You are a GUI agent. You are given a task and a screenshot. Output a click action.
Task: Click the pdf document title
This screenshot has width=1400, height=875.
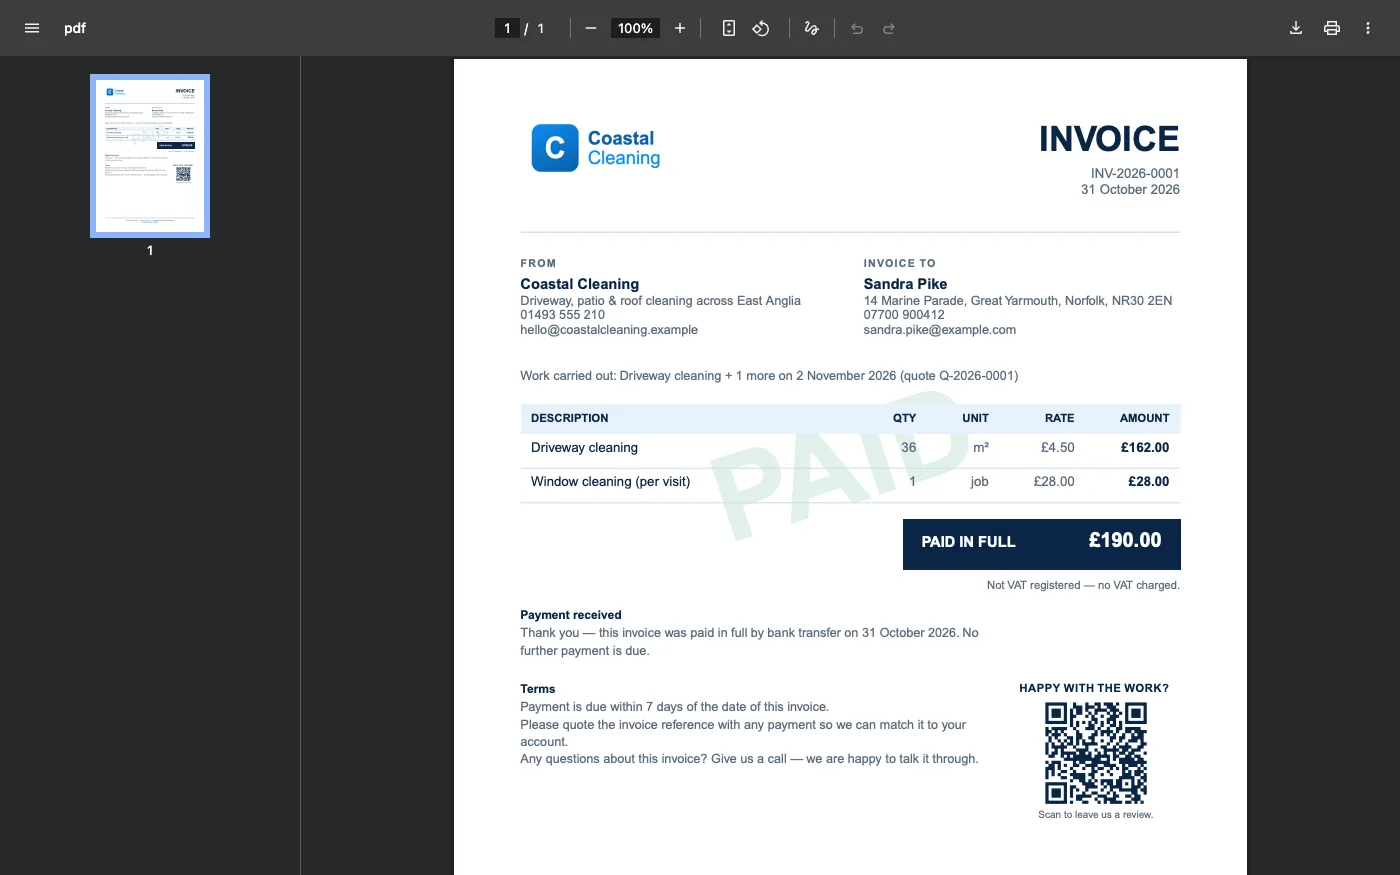(75, 28)
